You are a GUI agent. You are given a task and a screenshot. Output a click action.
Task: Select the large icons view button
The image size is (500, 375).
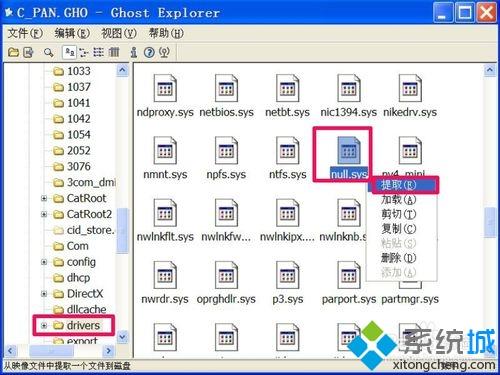(70, 52)
